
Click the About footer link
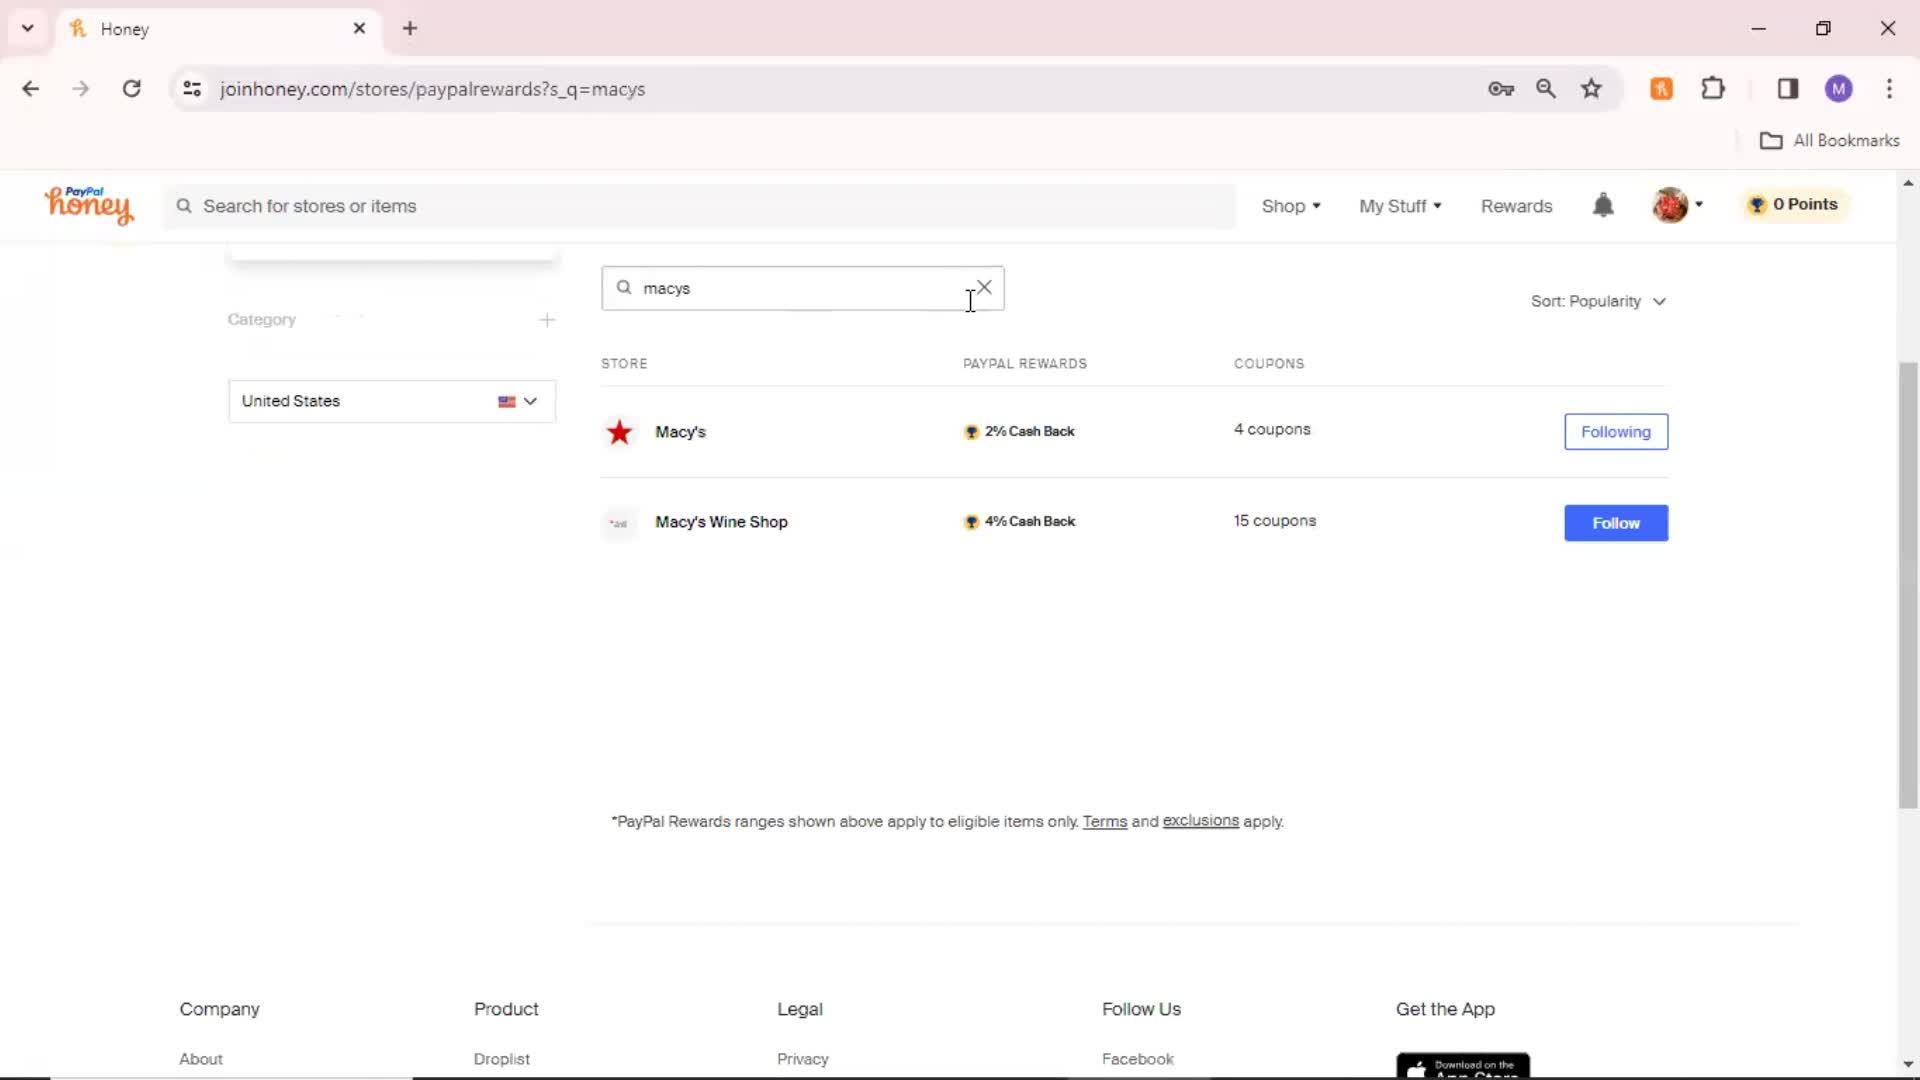[x=201, y=1059]
